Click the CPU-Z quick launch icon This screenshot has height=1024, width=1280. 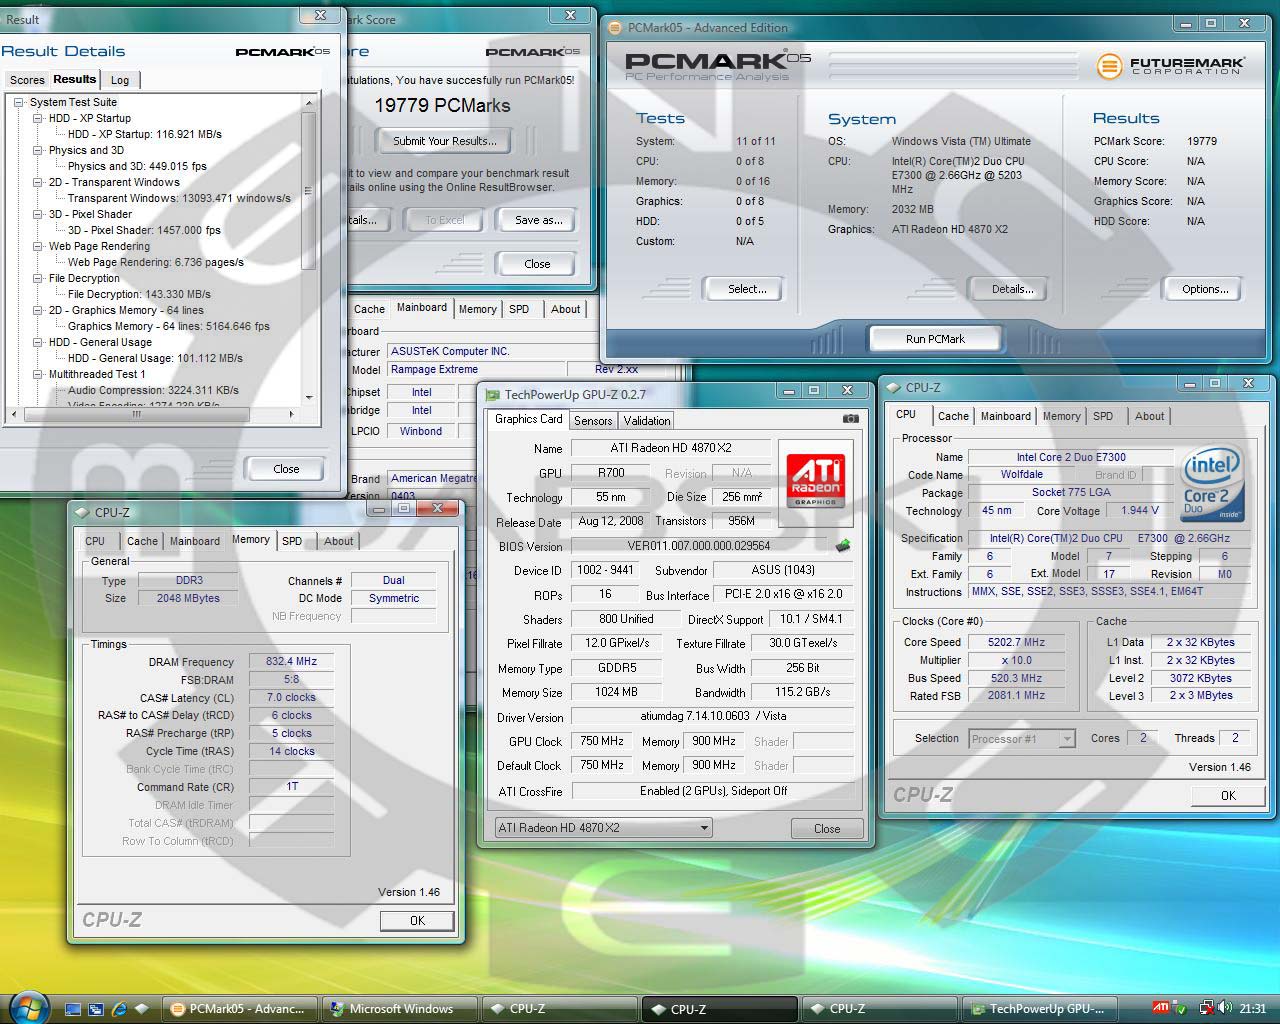142,1009
